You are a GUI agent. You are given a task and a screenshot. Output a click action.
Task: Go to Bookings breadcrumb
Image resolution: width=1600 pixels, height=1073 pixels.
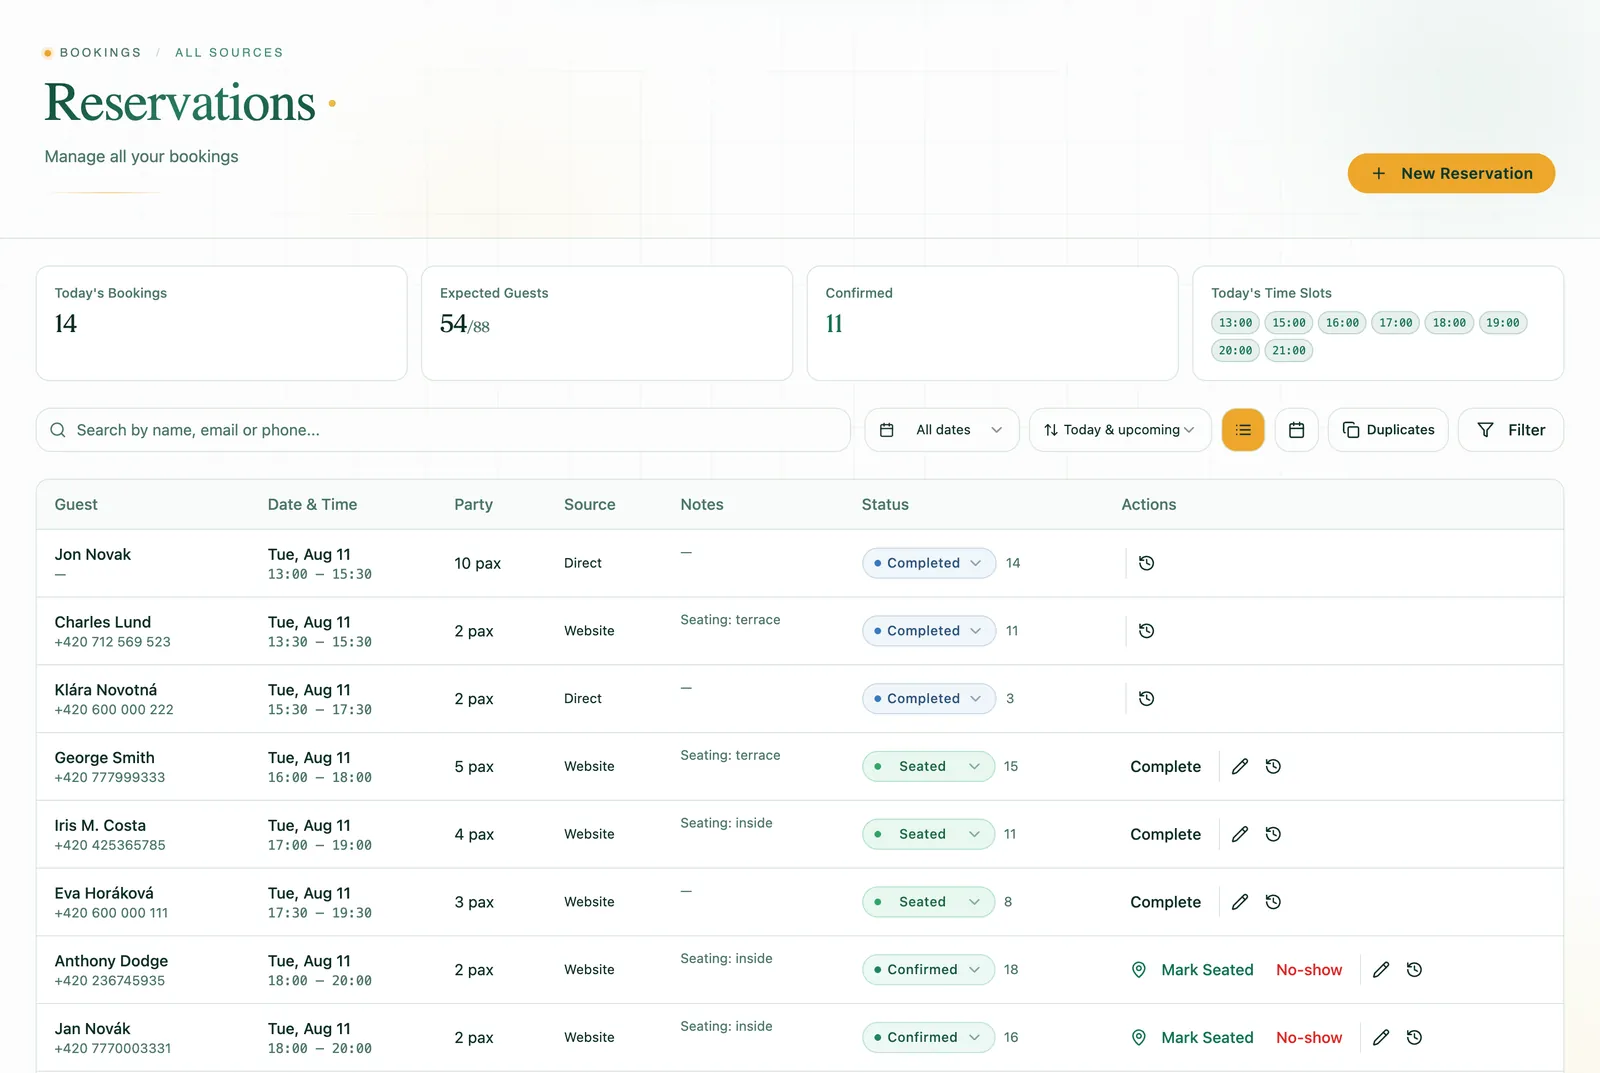100,53
